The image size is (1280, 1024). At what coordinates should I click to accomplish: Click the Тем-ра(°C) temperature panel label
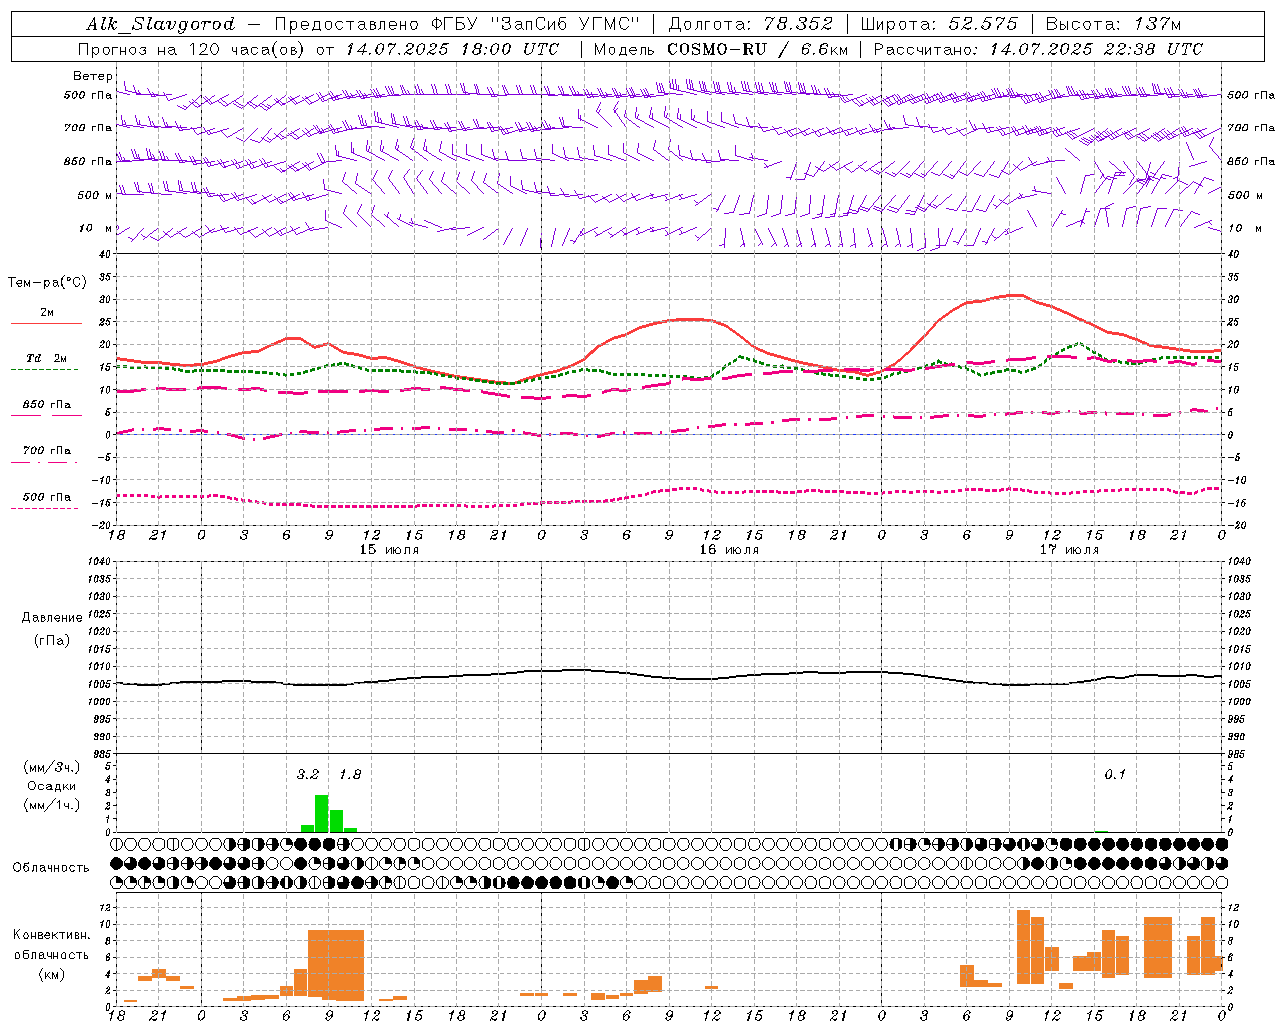tap(47, 283)
